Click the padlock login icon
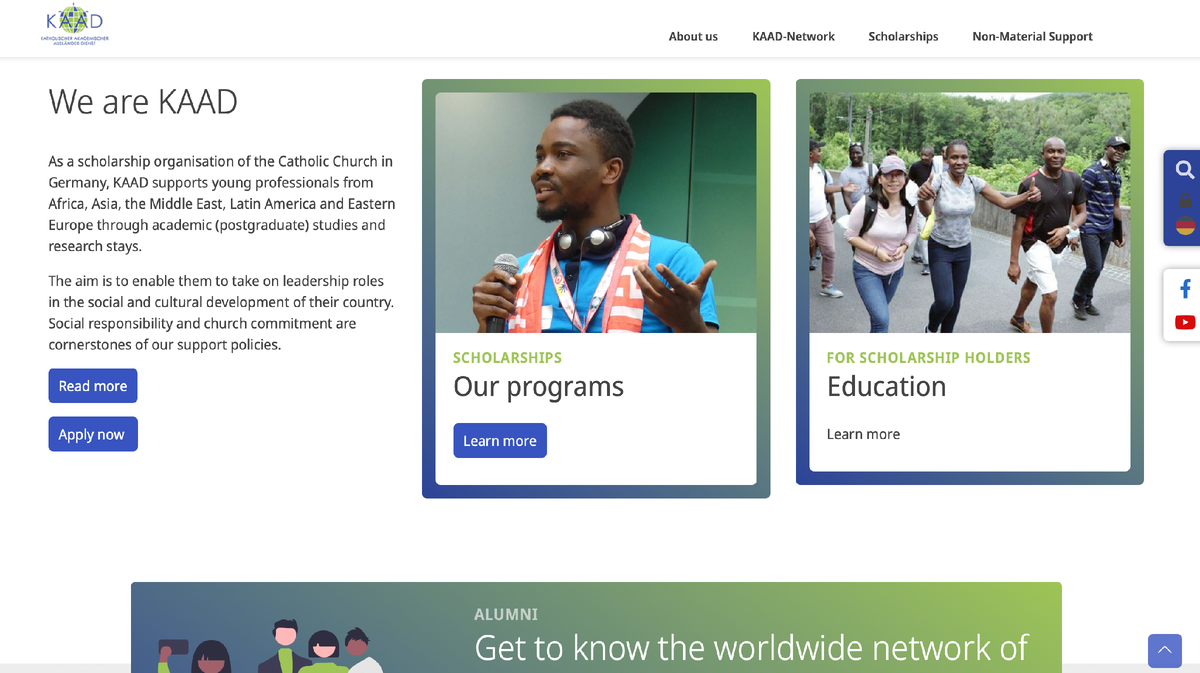The image size is (1200, 673). [1185, 199]
